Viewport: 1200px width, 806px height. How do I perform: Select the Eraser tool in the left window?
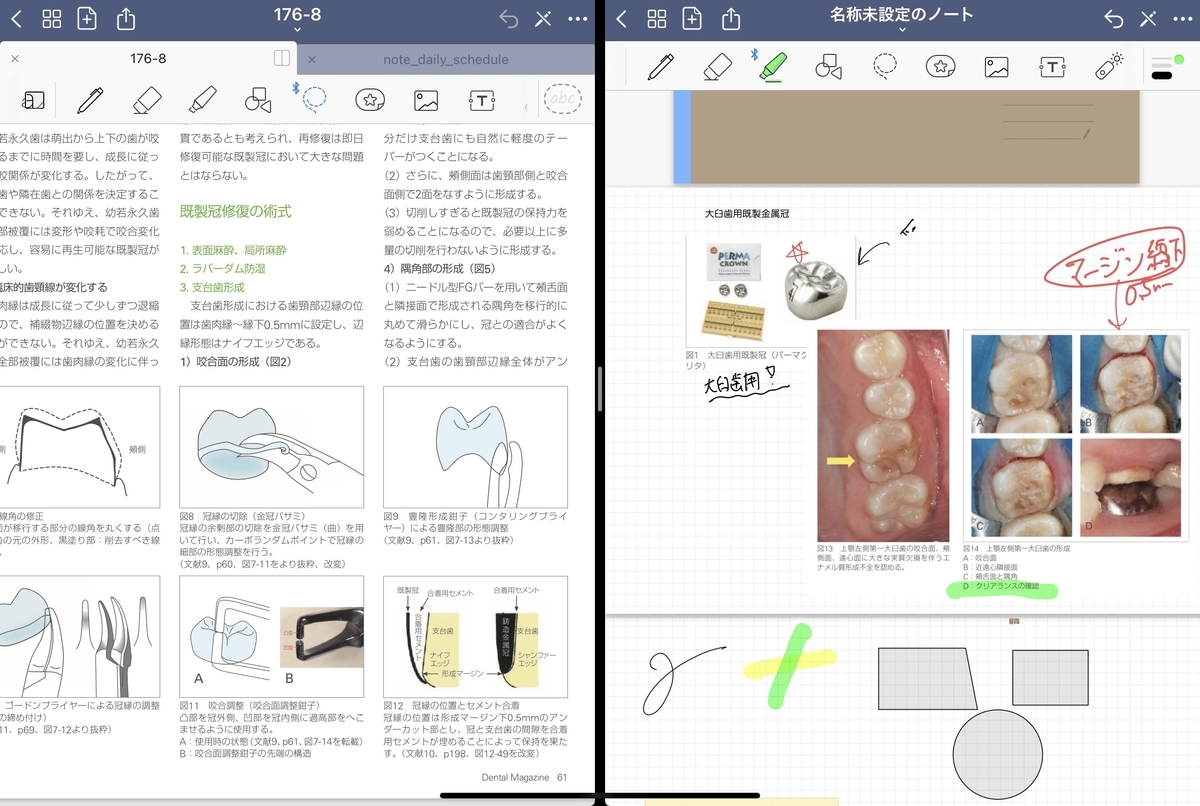pos(148,100)
